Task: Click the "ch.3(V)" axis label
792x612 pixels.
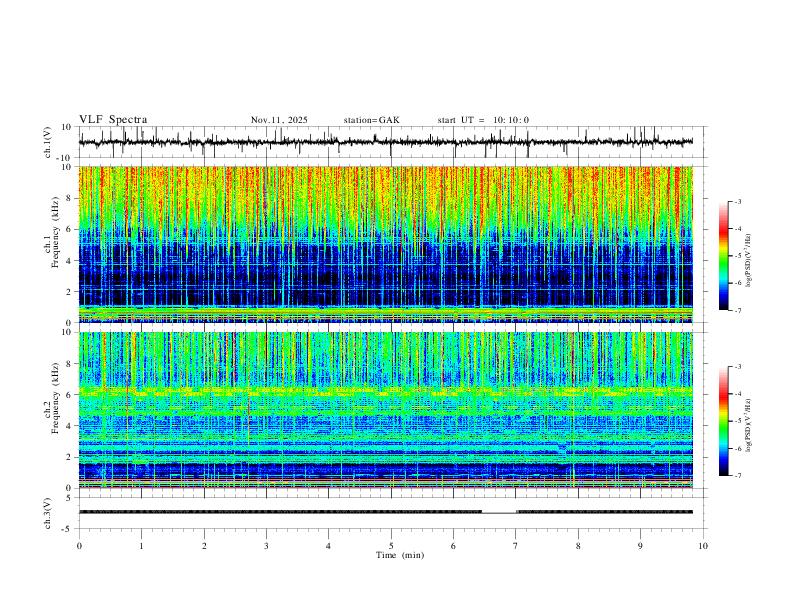Action: point(48,514)
